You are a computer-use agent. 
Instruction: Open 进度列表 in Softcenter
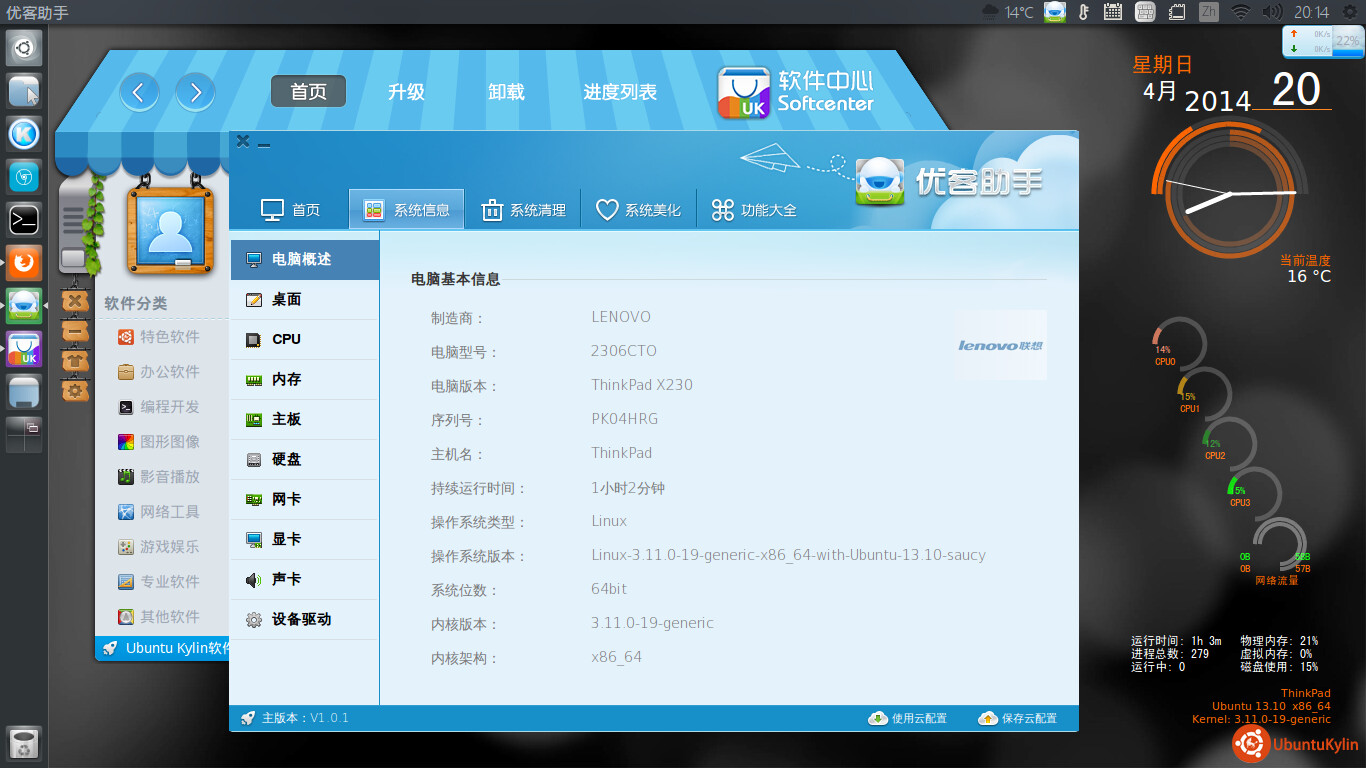[x=620, y=92]
